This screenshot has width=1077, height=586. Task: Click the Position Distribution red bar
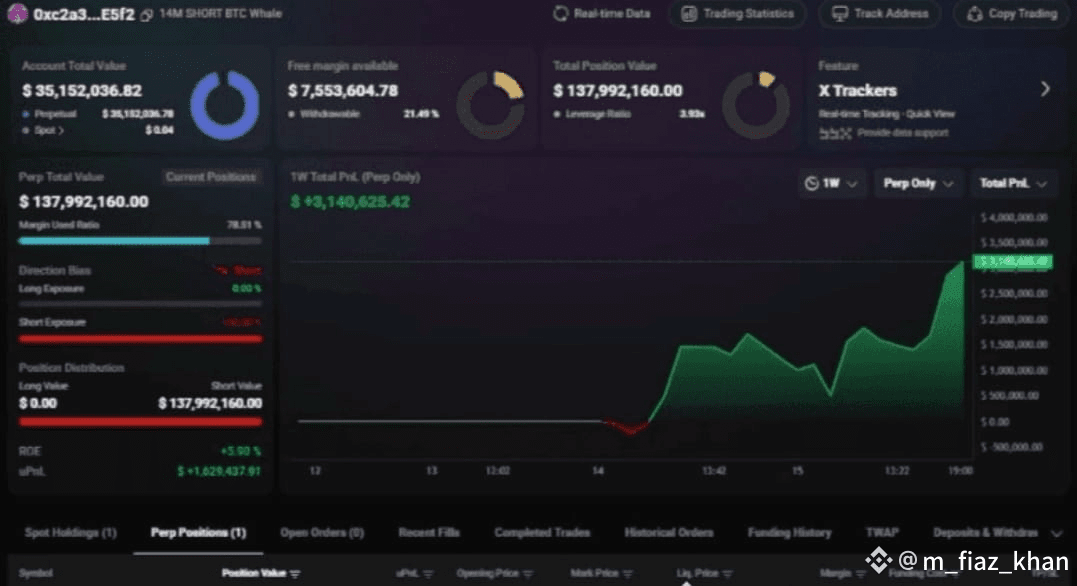[140, 422]
